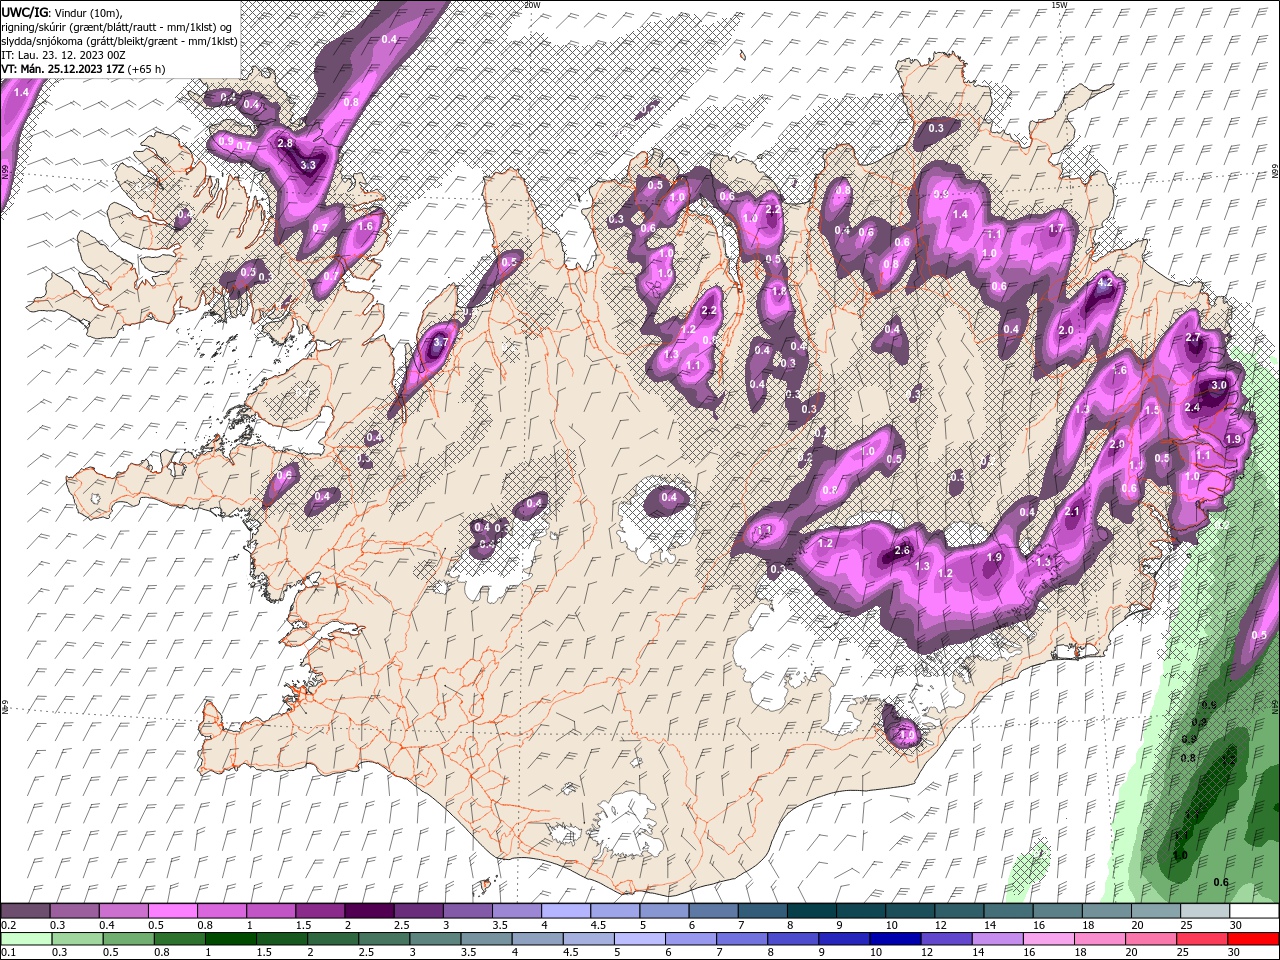1280x960 pixels.
Task: Click the first swatch right of the 0.2 label
Action: (25, 911)
